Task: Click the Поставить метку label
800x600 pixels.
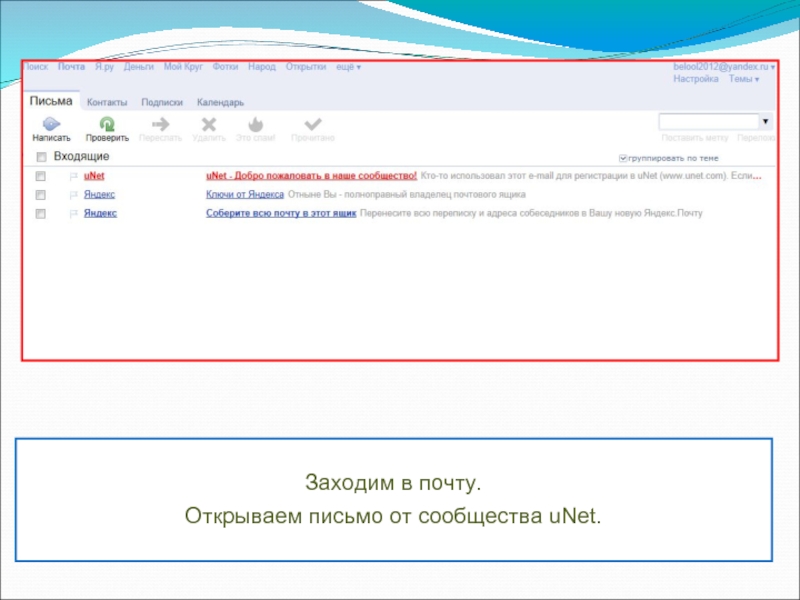Action: (x=695, y=138)
